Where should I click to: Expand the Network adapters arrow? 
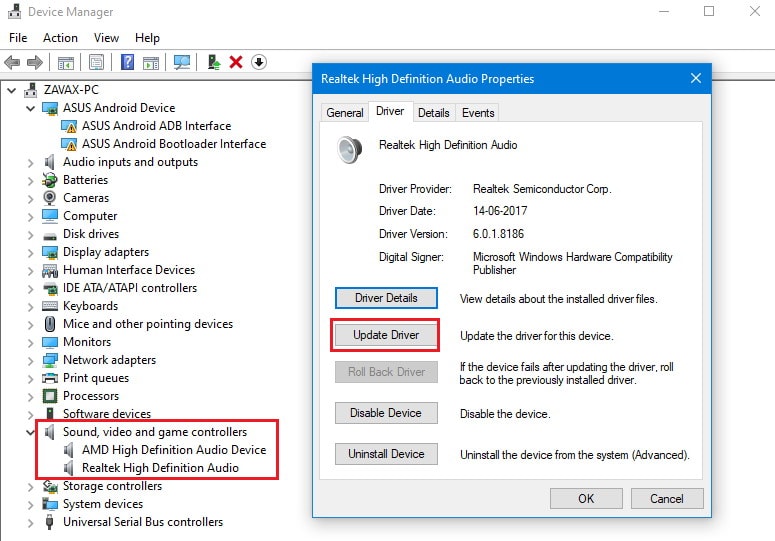pyautogui.click(x=31, y=361)
